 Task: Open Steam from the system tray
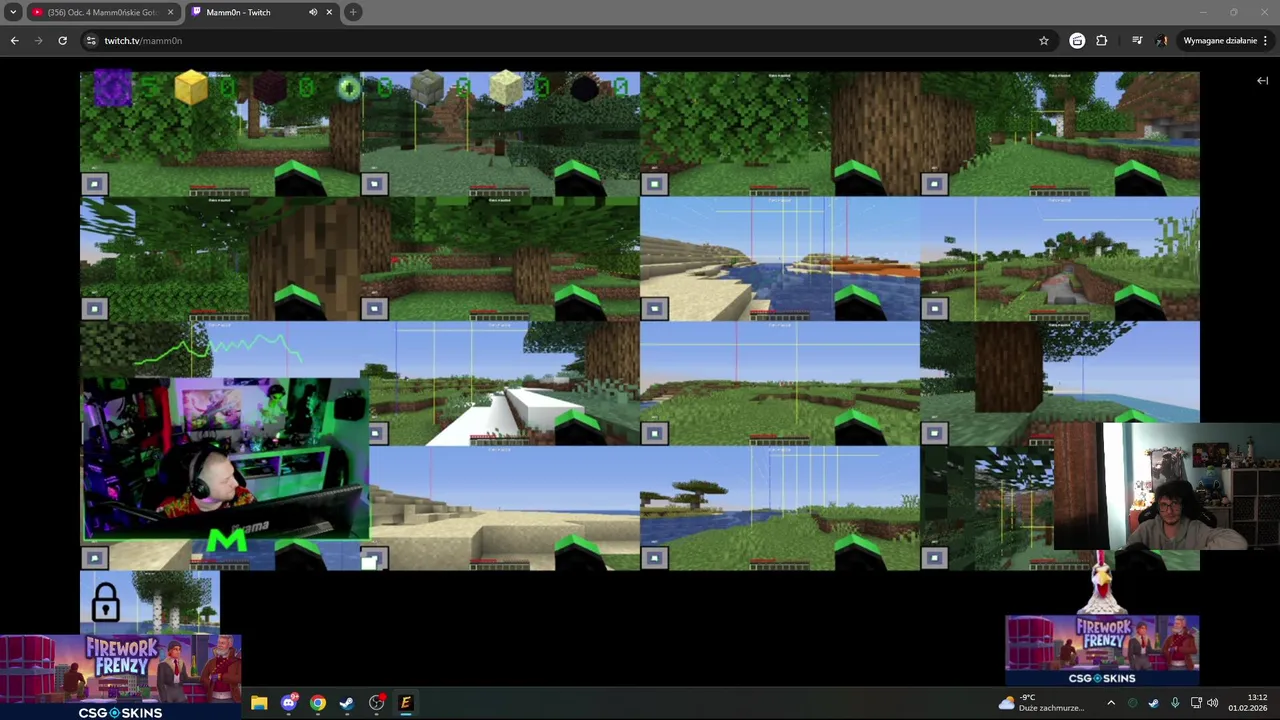pos(1153,703)
